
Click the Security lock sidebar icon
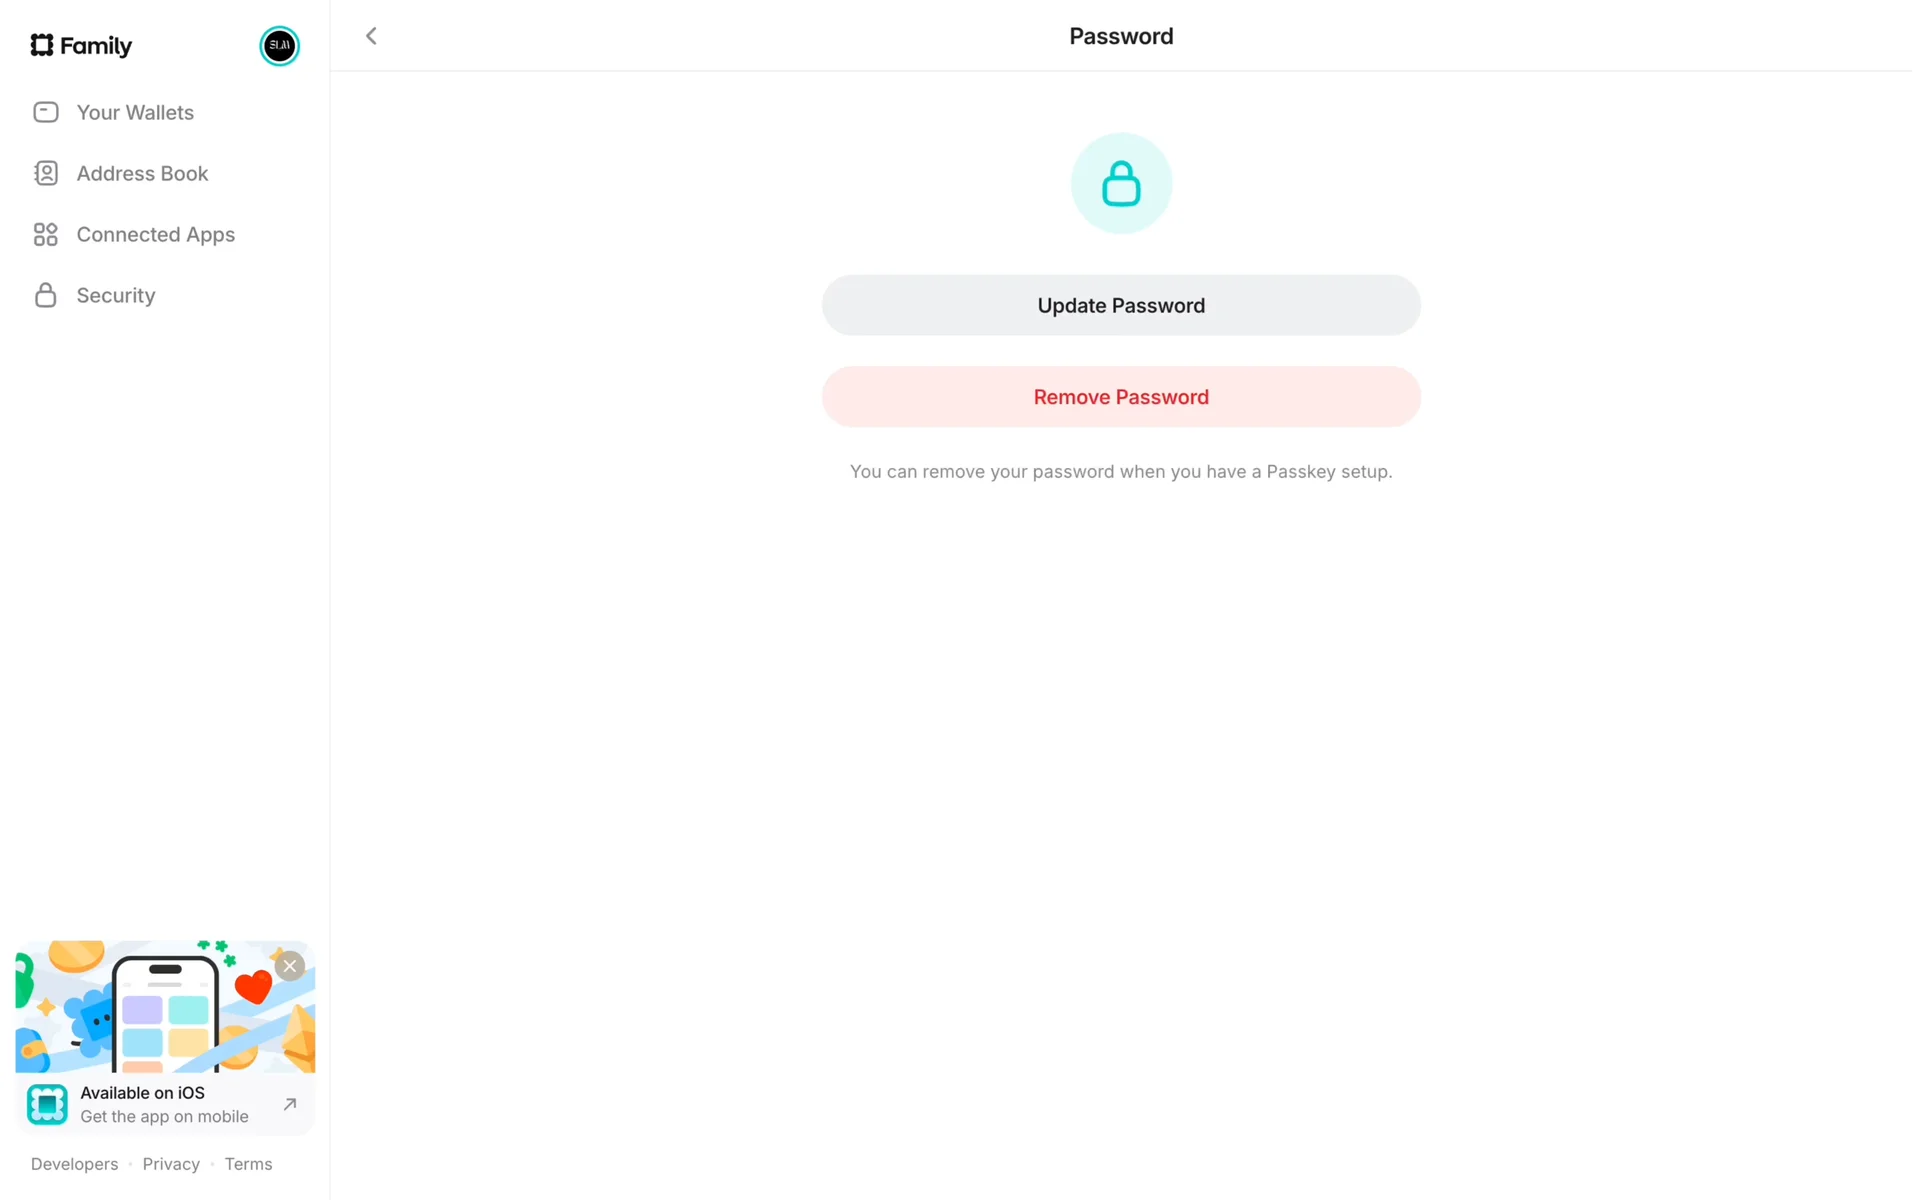(x=46, y=295)
